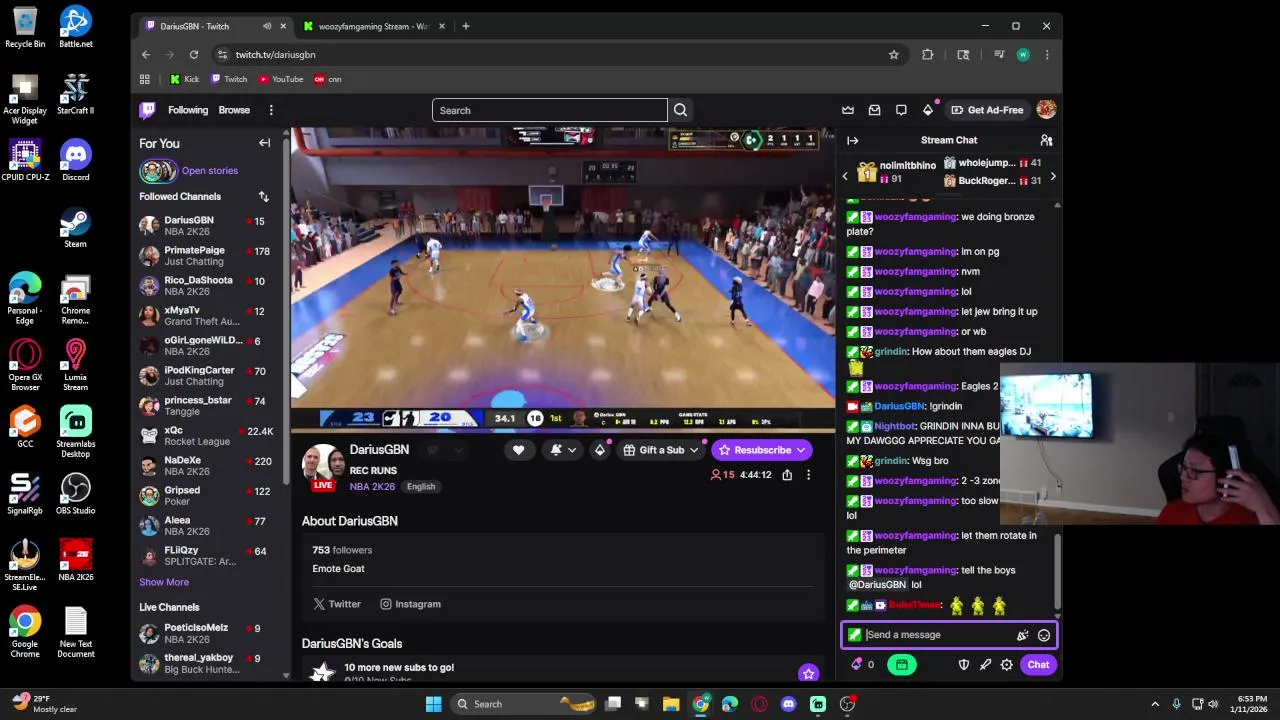This screenshot has width=1280, height=720.
Task: Open the emote picker in chat
Action: pos(1043,635)
